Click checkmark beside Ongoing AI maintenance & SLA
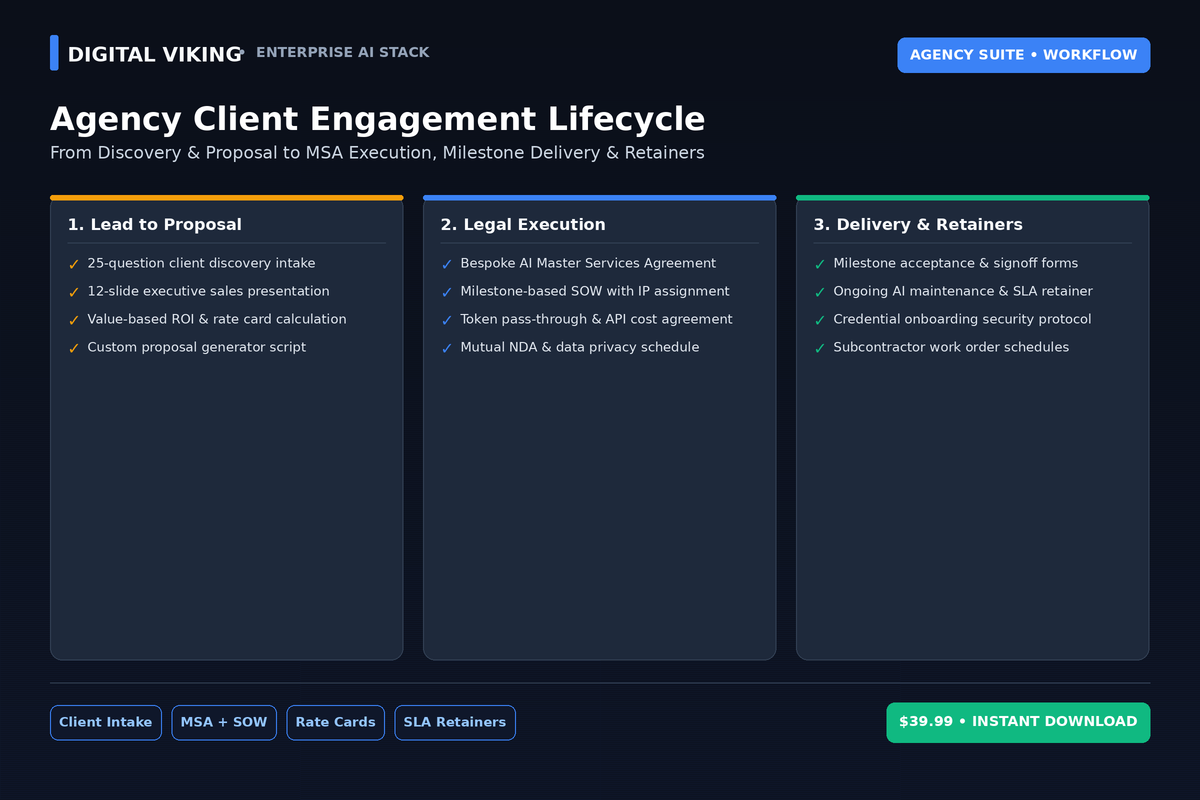The image size is (1200, 800). [x=820, y=293]
